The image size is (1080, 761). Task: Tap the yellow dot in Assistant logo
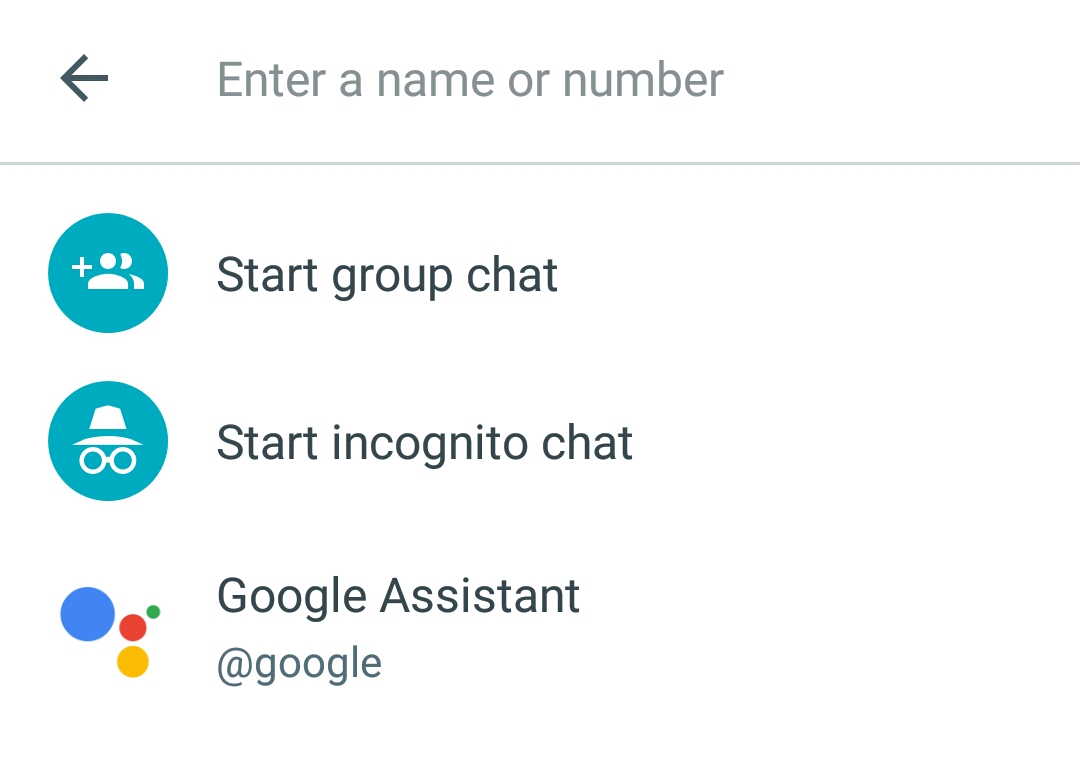[x=133, y=662]
